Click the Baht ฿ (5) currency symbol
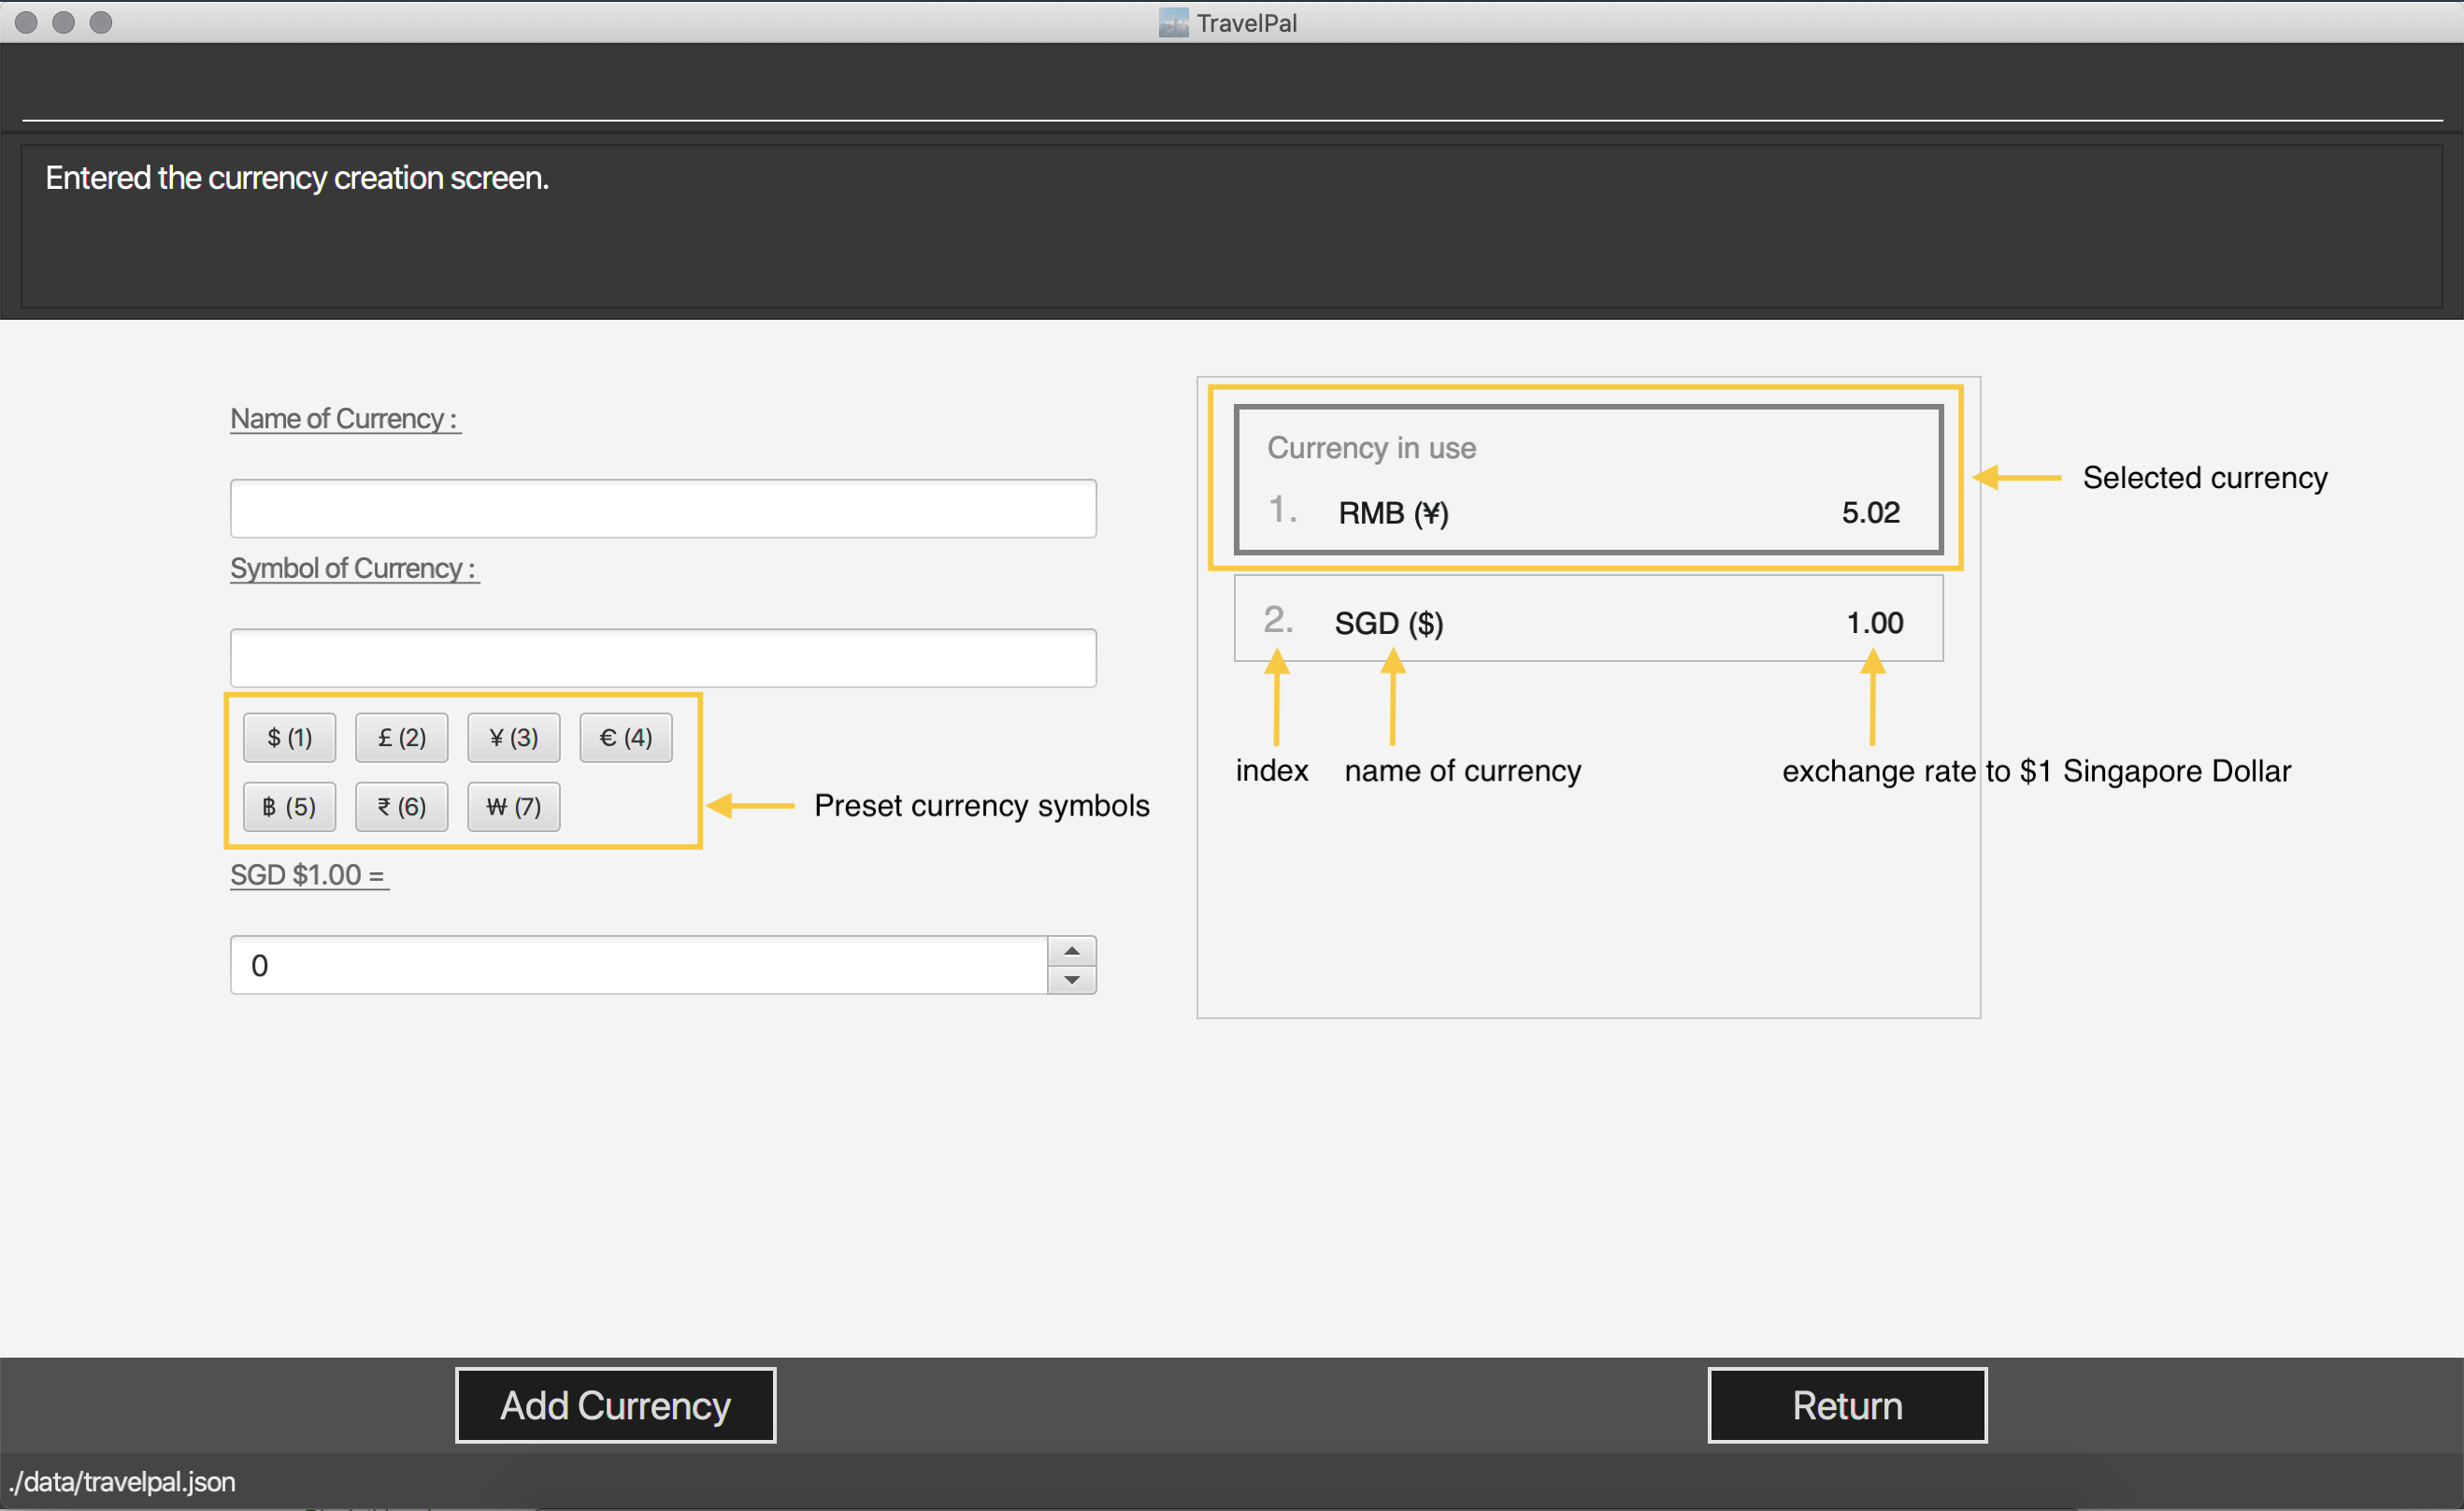This screenshot has height=1511, width=2464. click(291, 807)
